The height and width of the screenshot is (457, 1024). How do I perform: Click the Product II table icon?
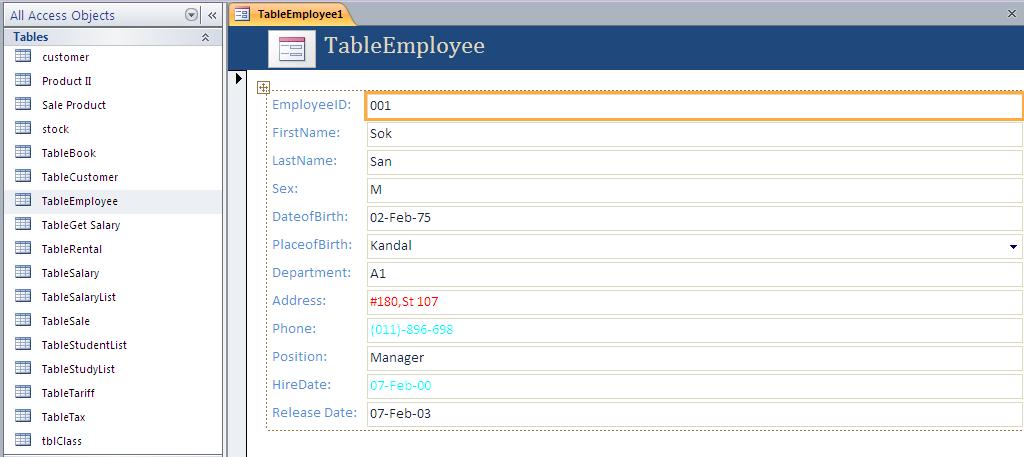point(23,81)
